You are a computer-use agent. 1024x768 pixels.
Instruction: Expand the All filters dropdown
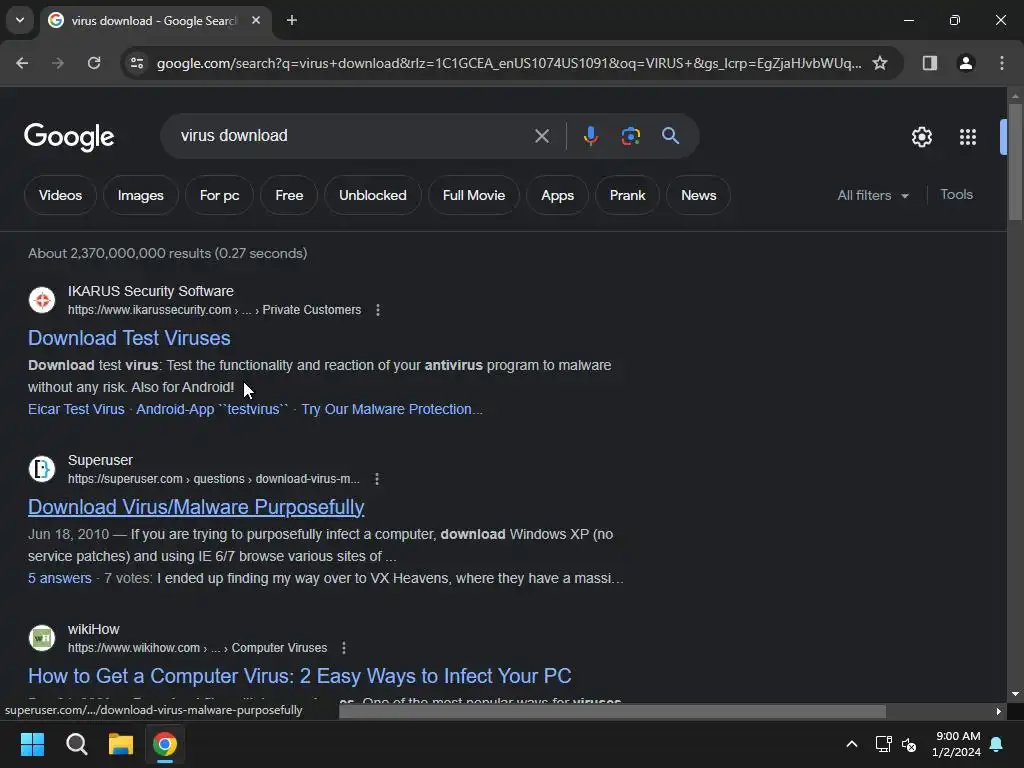click(873, 195)
